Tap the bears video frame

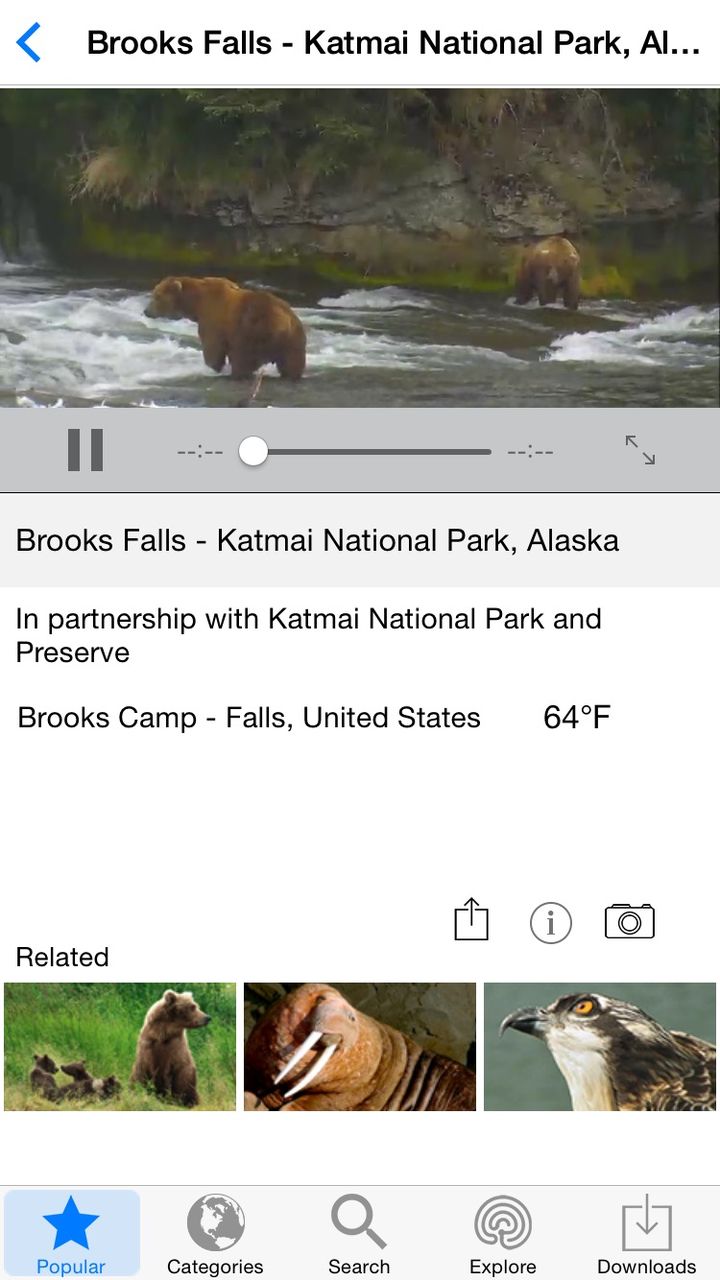tap(360, 248)
